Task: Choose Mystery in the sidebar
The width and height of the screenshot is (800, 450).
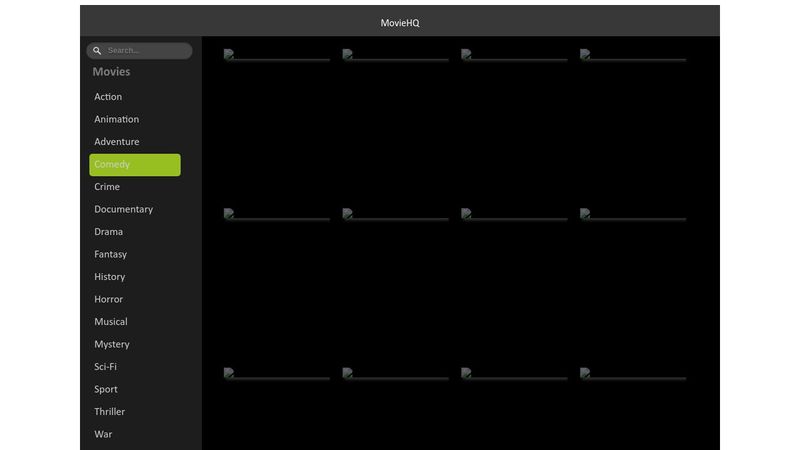Action: click(x=111, y=345)
